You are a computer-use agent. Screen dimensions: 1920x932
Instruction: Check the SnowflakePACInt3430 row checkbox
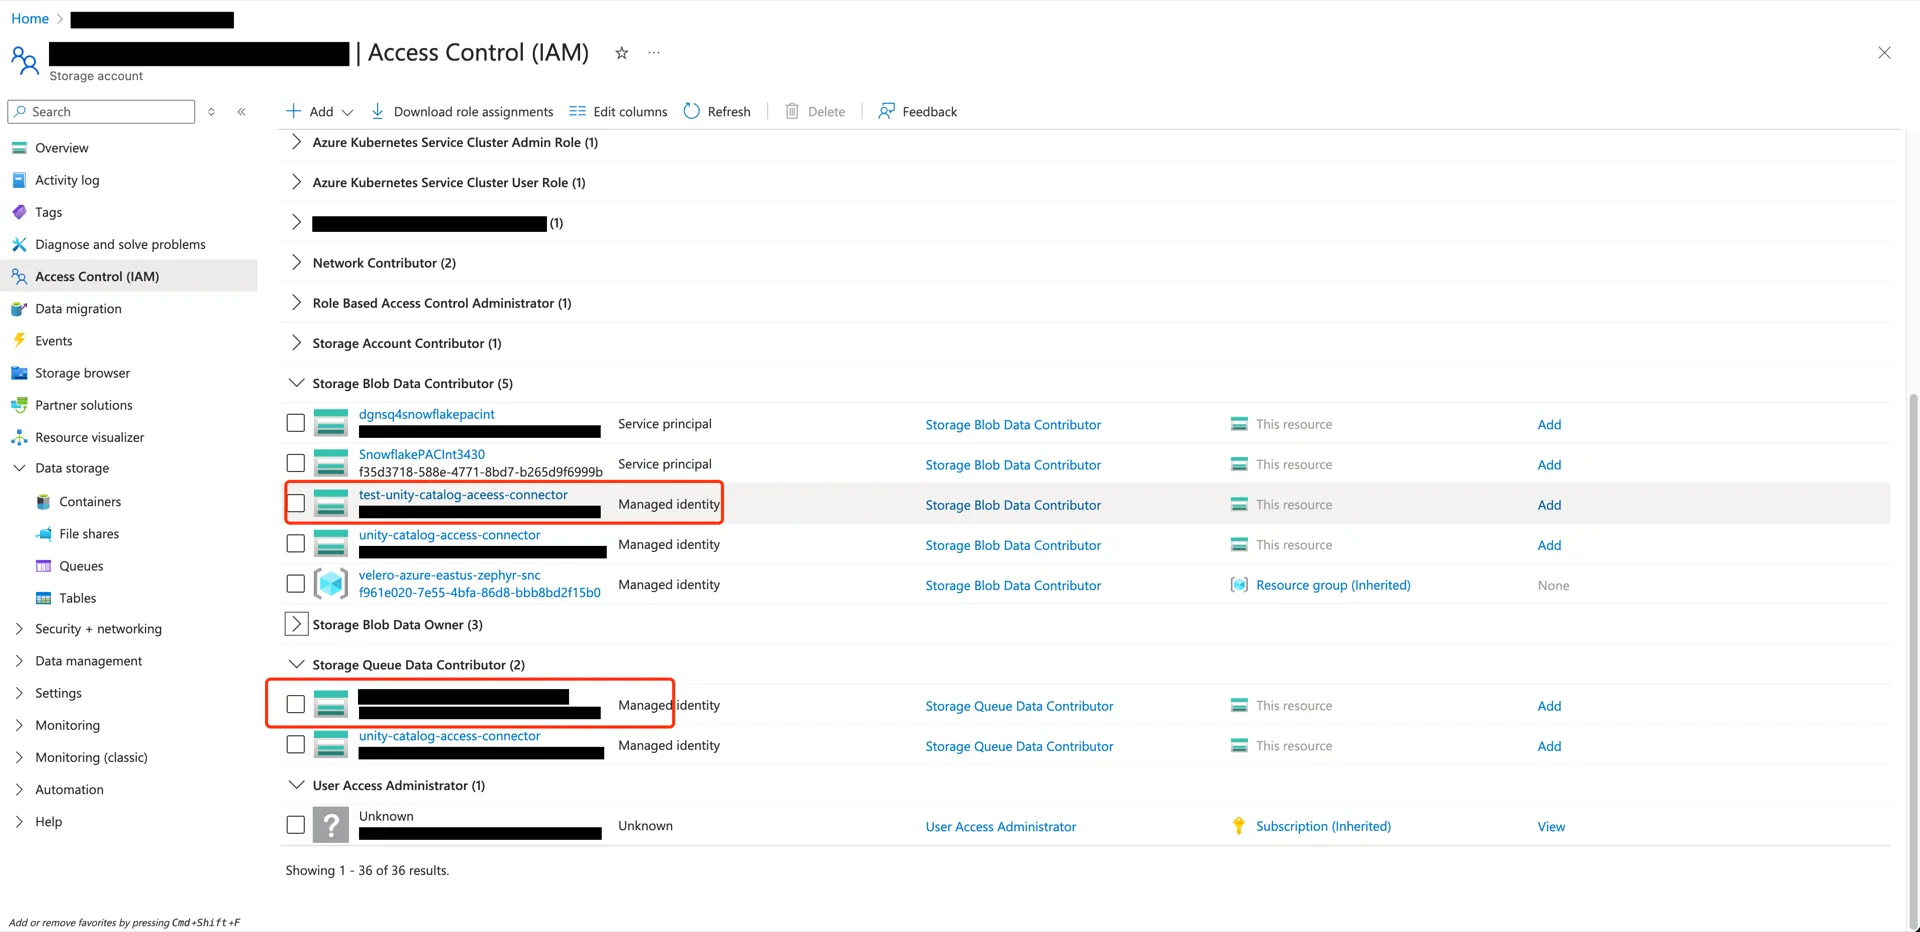pos(295,463)
